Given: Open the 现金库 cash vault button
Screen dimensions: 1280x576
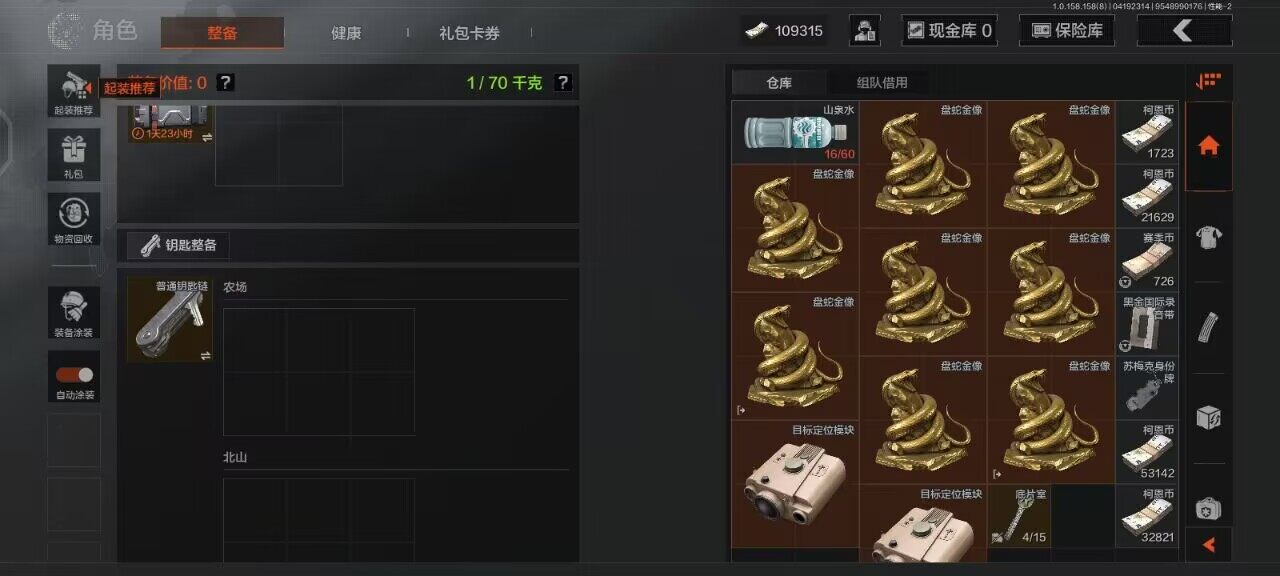Looking at the screenshot, I should [949, 31].
